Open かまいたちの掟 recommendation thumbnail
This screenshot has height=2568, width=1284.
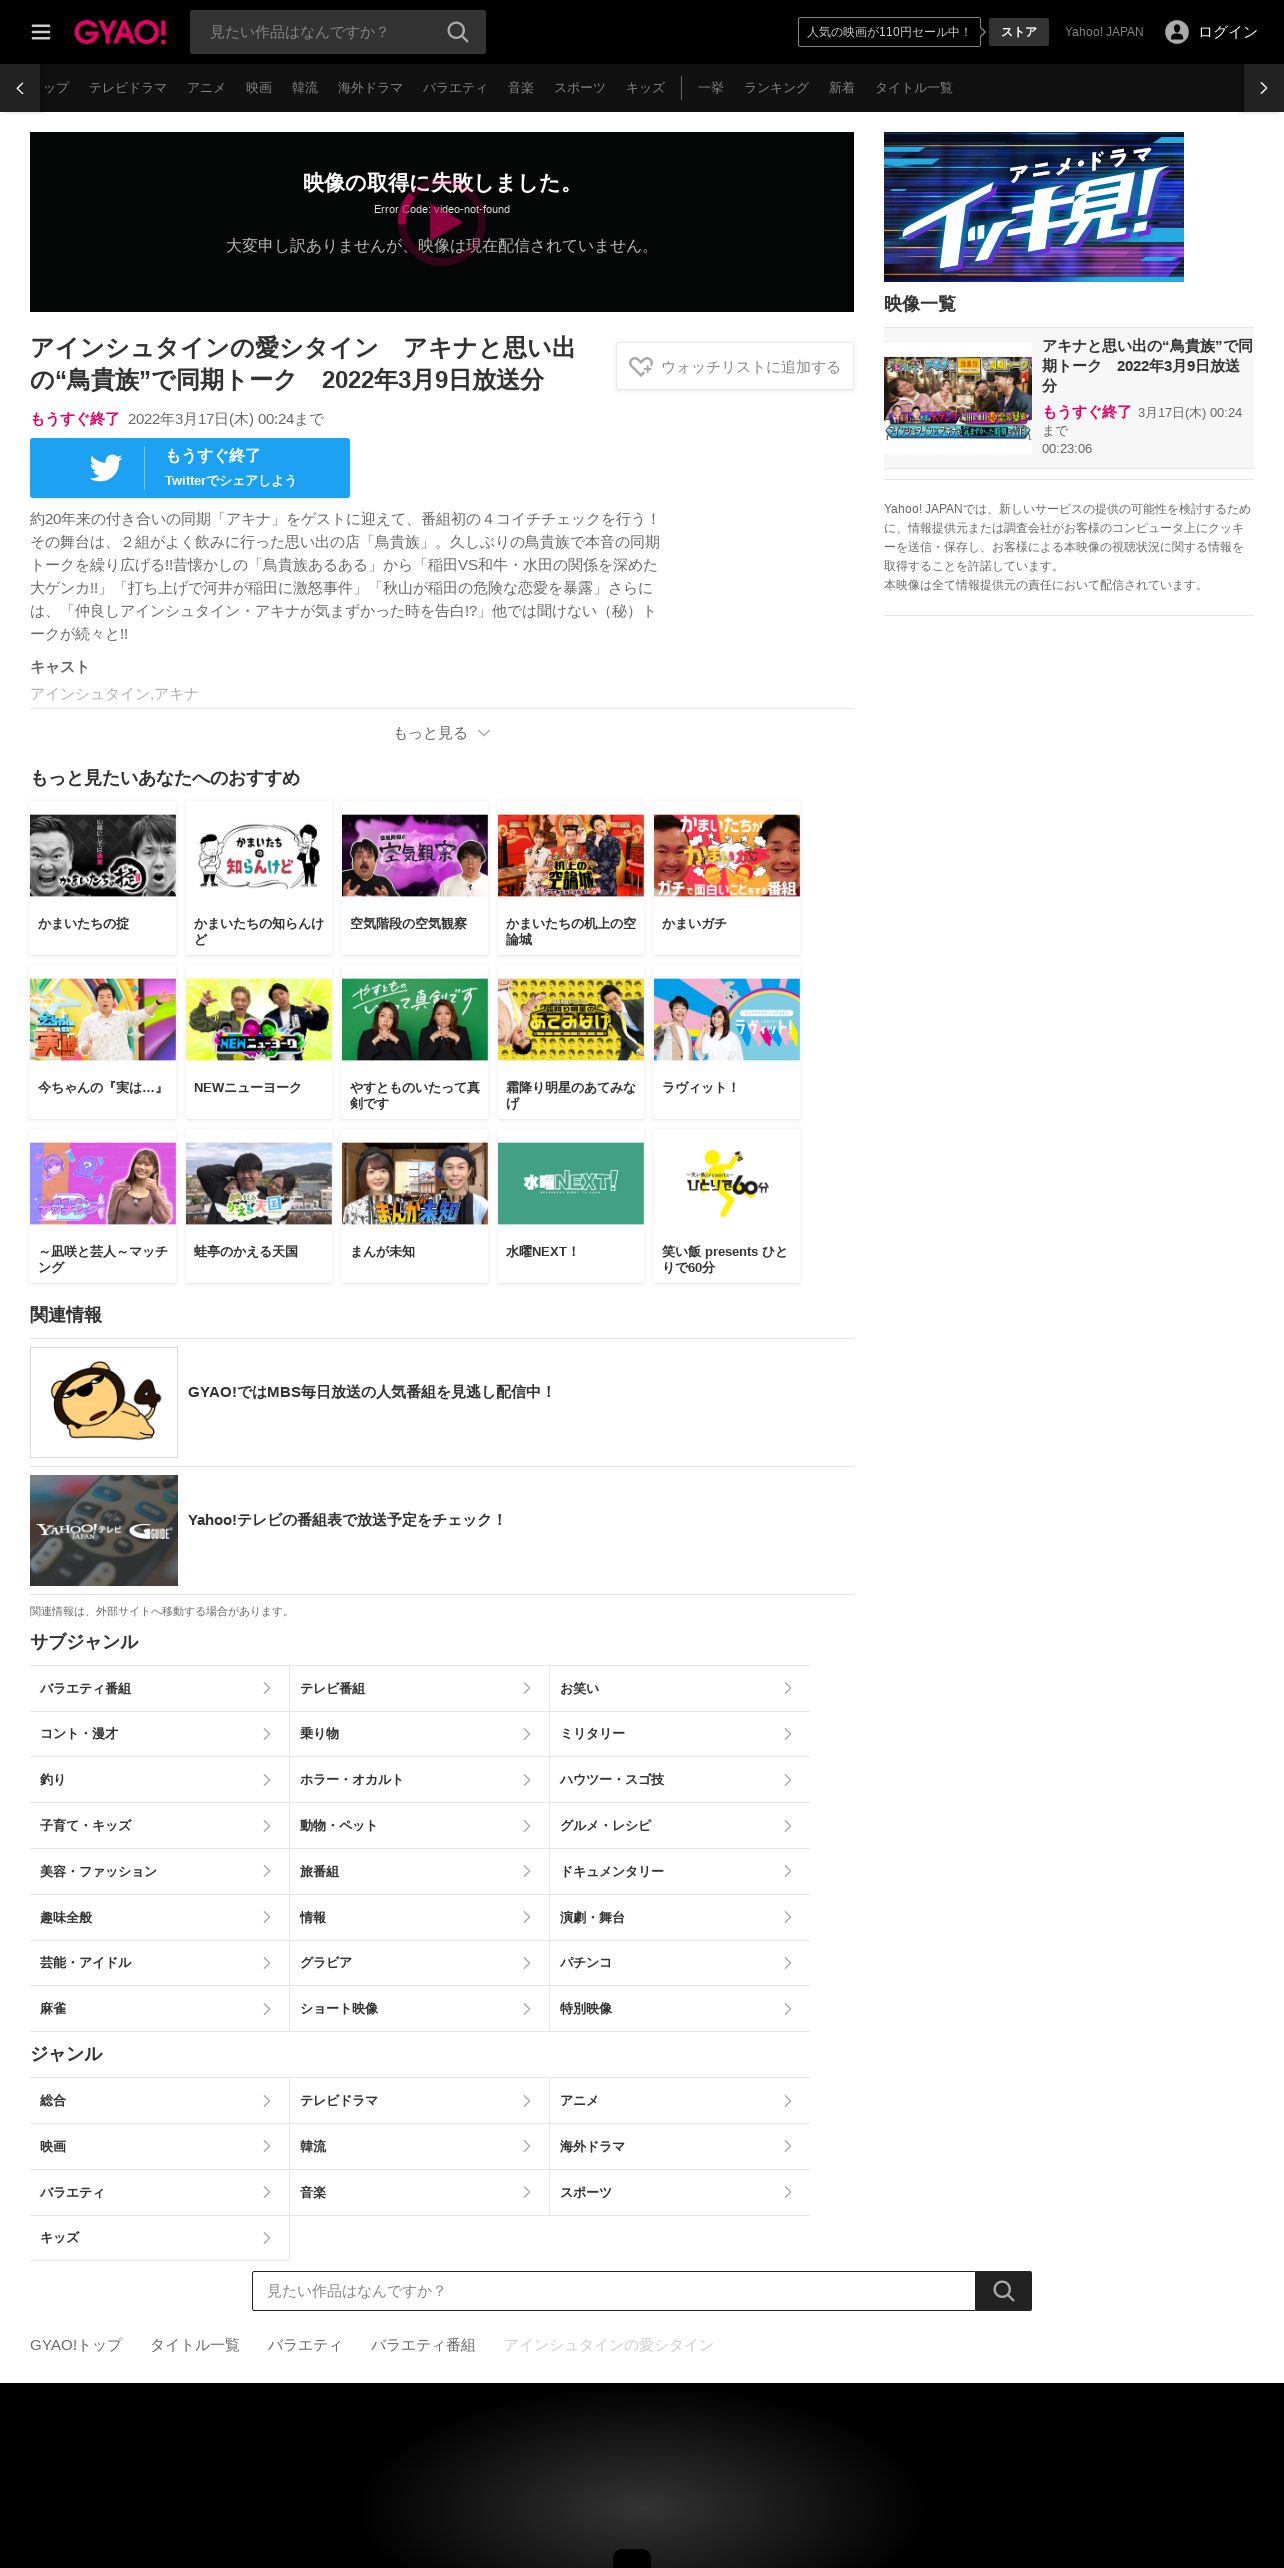(103, 855)
